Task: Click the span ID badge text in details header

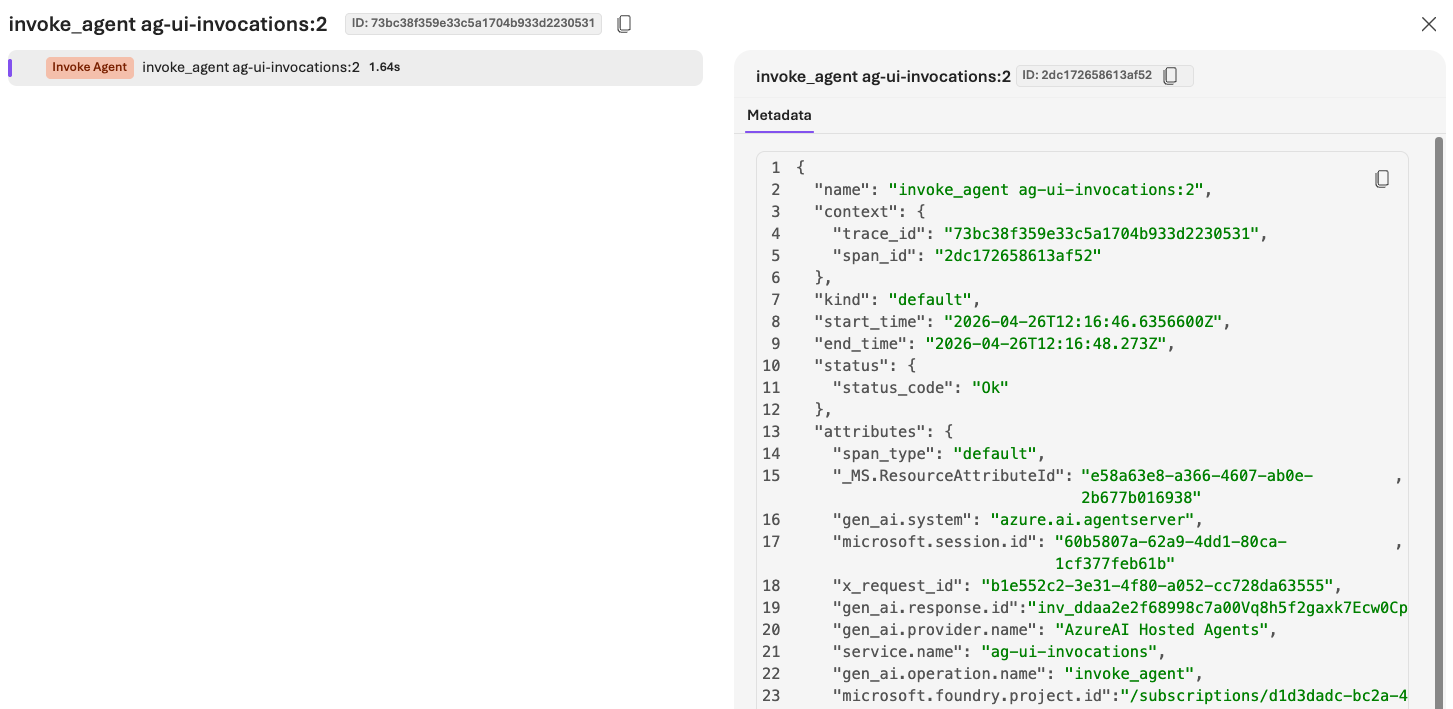Action: tap(1085, 76)
